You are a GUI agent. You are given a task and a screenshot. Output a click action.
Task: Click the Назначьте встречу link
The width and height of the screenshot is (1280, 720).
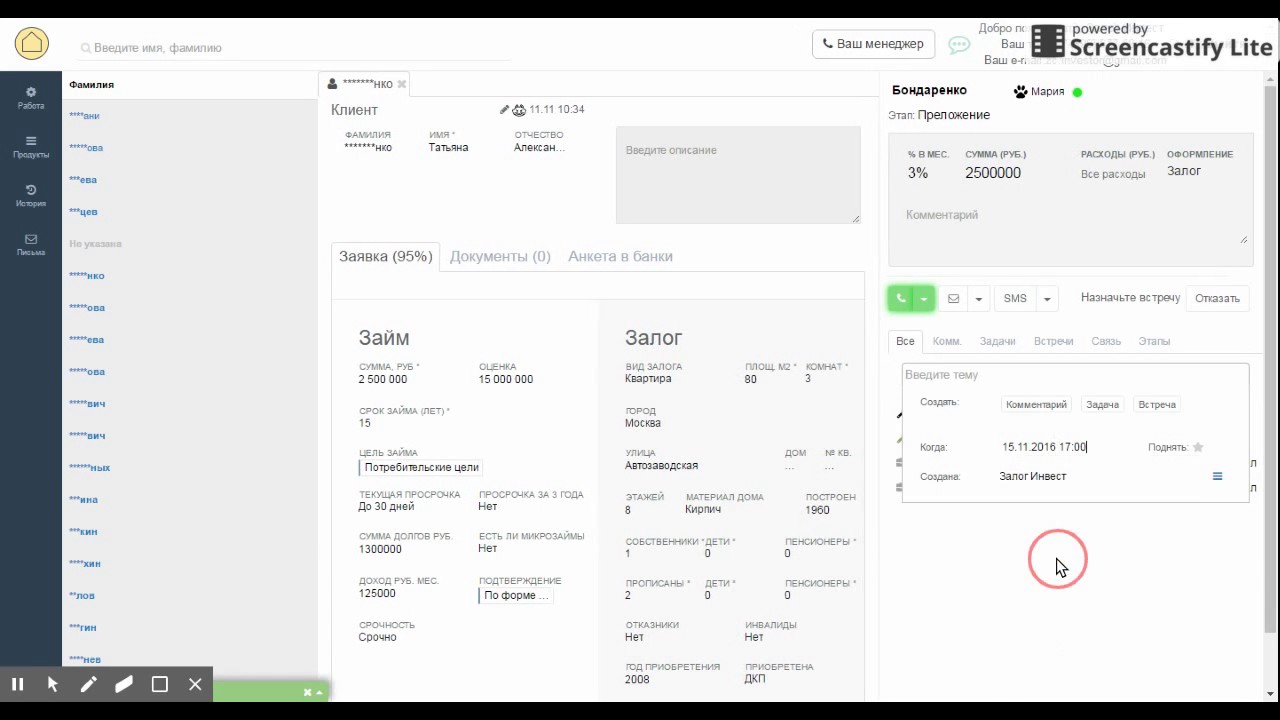(x=1130, y=298)
